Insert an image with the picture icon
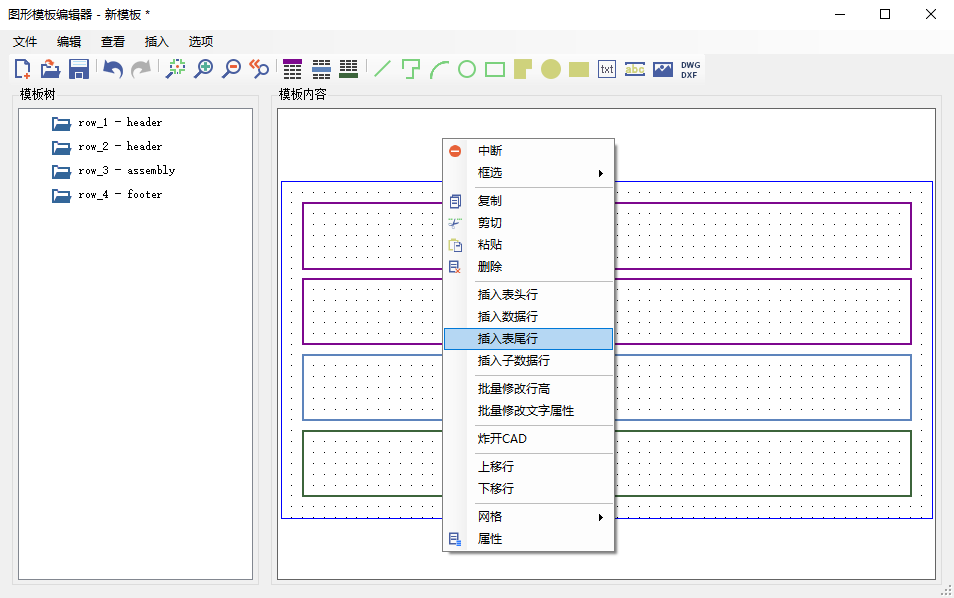Viewport: 954px width, 598px height. 663,69
